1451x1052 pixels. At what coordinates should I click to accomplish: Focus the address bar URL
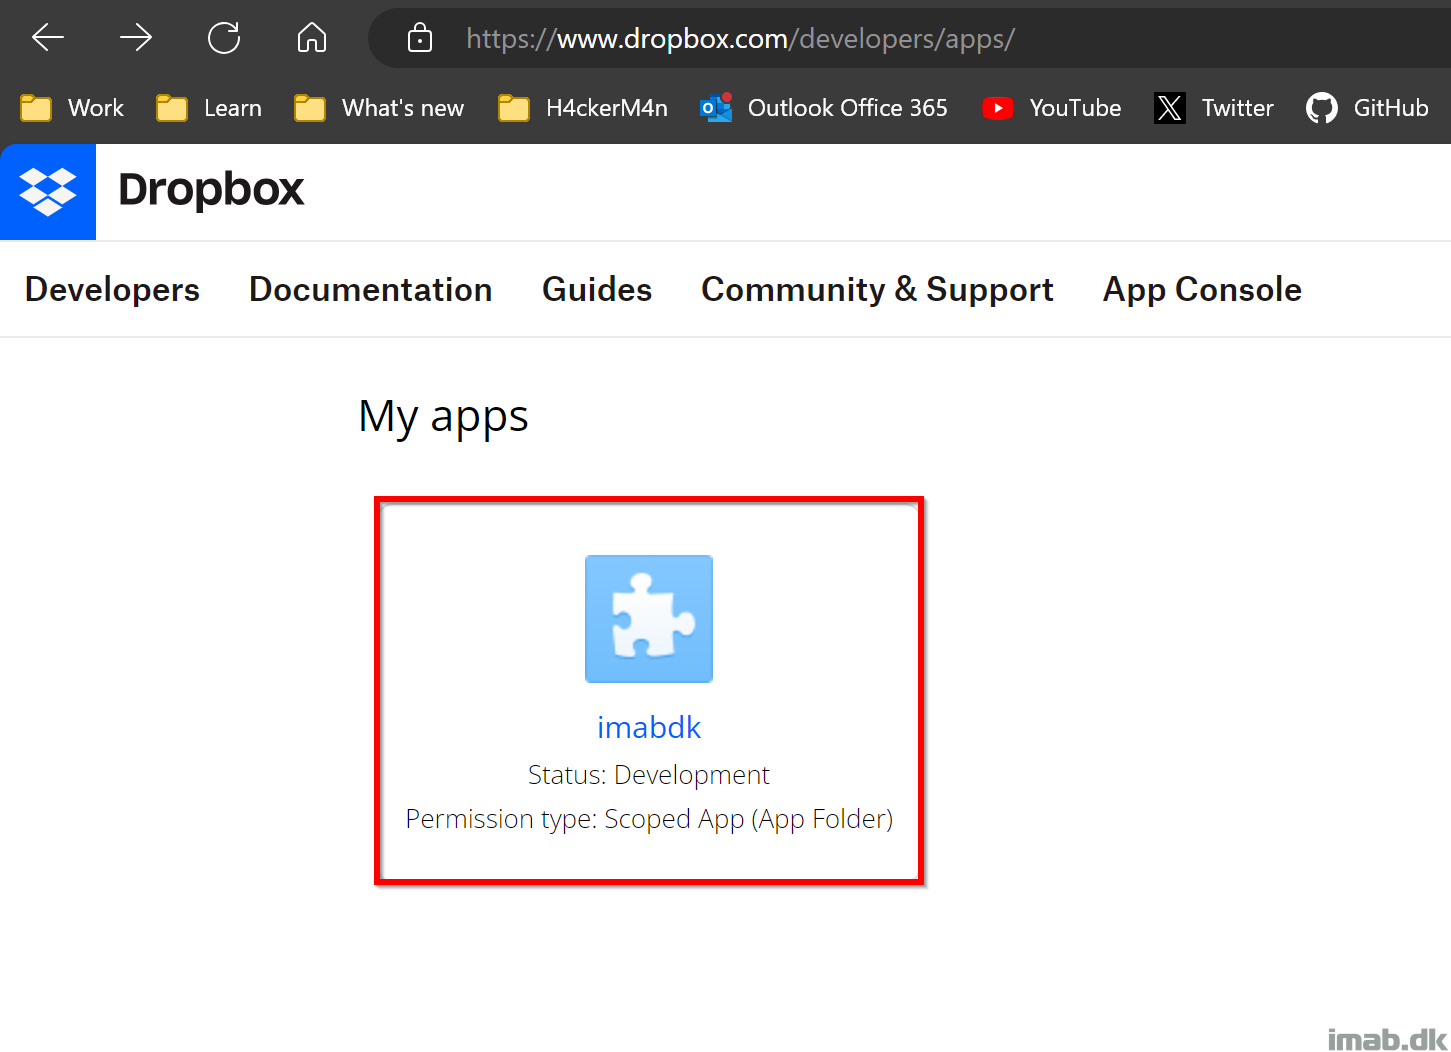coord(740,39)
